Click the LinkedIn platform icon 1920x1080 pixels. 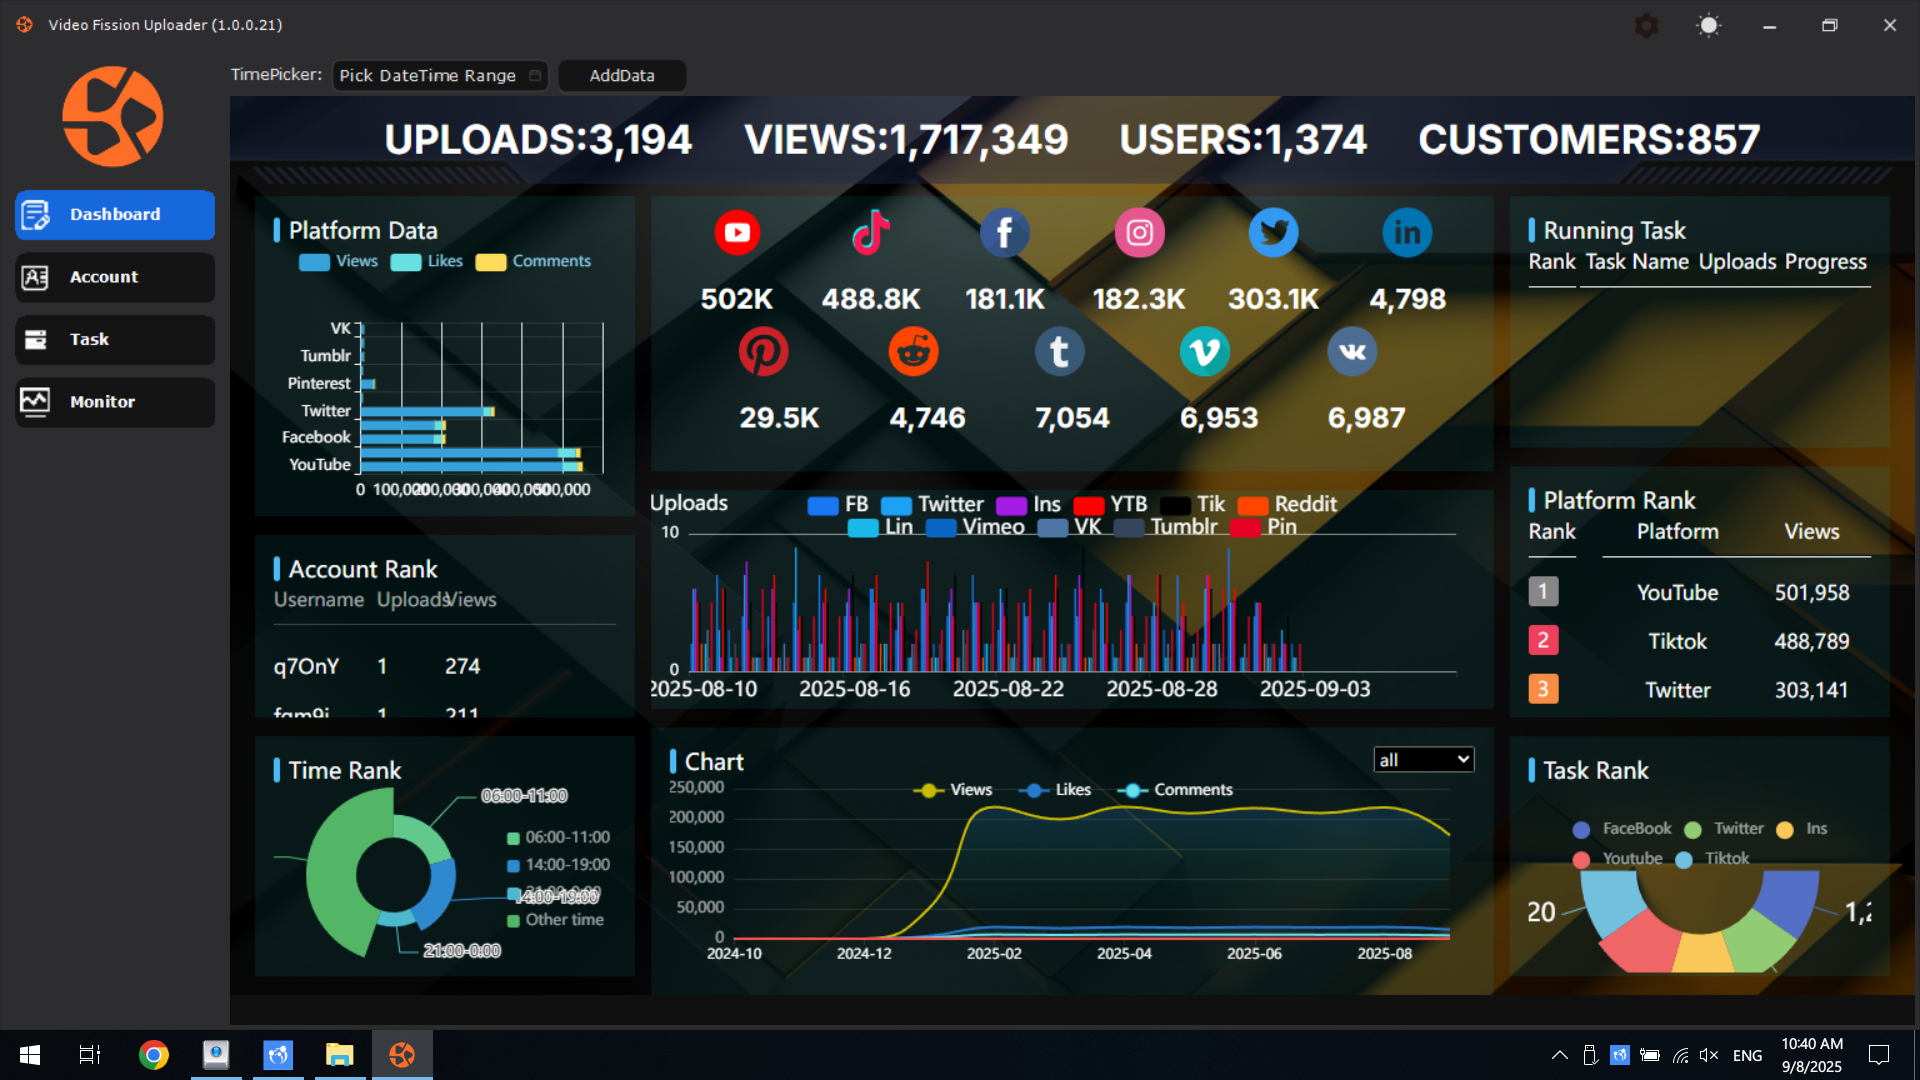pyautogui.click(x=1407, y=233)
